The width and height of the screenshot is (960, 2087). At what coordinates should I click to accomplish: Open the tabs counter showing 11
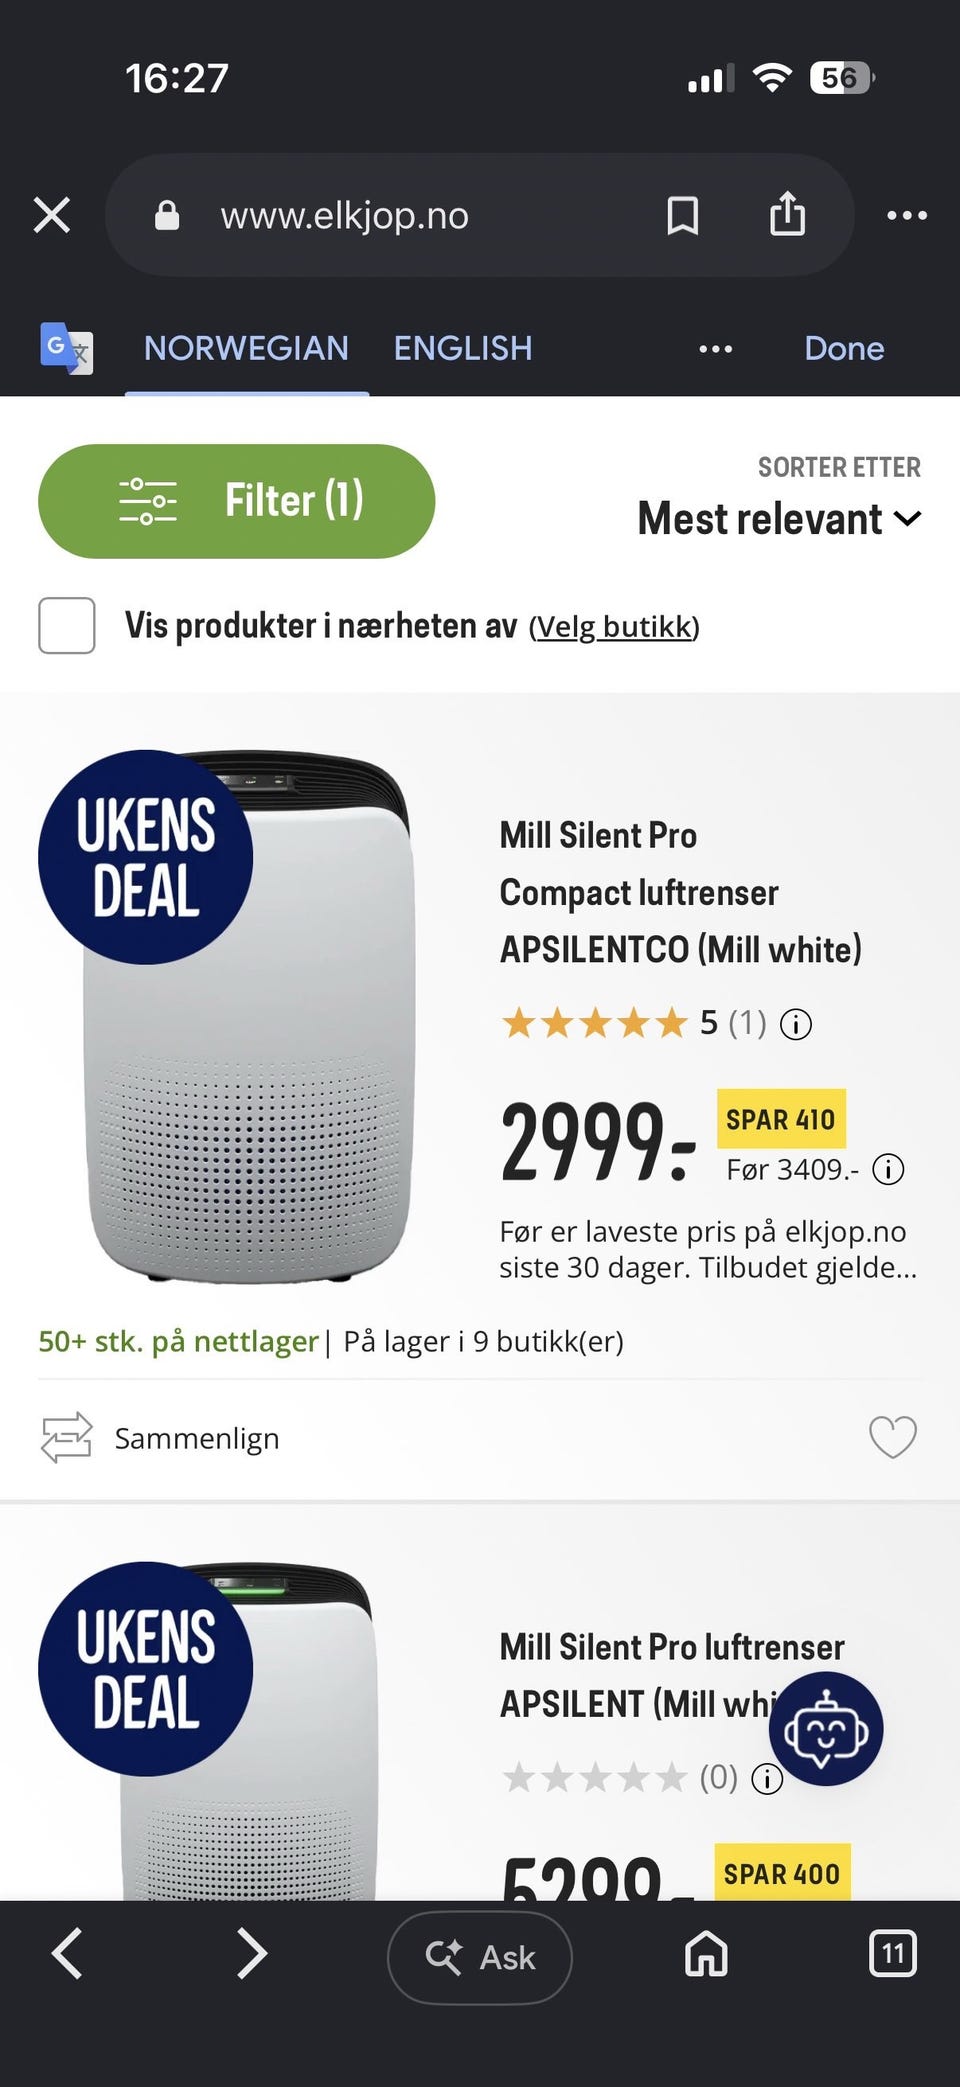893,1953
